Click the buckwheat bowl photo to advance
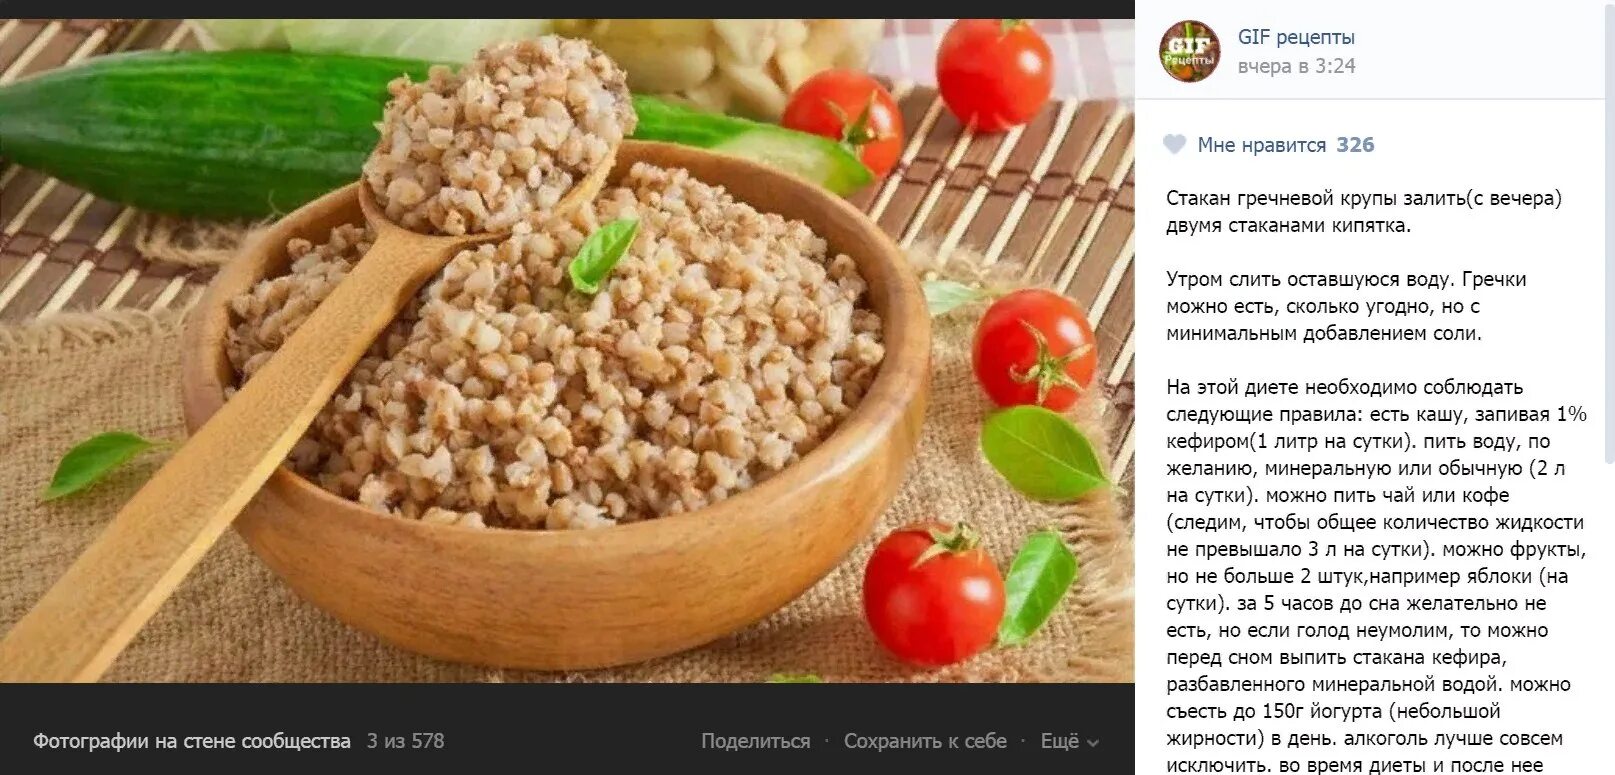 click(567, 351)
